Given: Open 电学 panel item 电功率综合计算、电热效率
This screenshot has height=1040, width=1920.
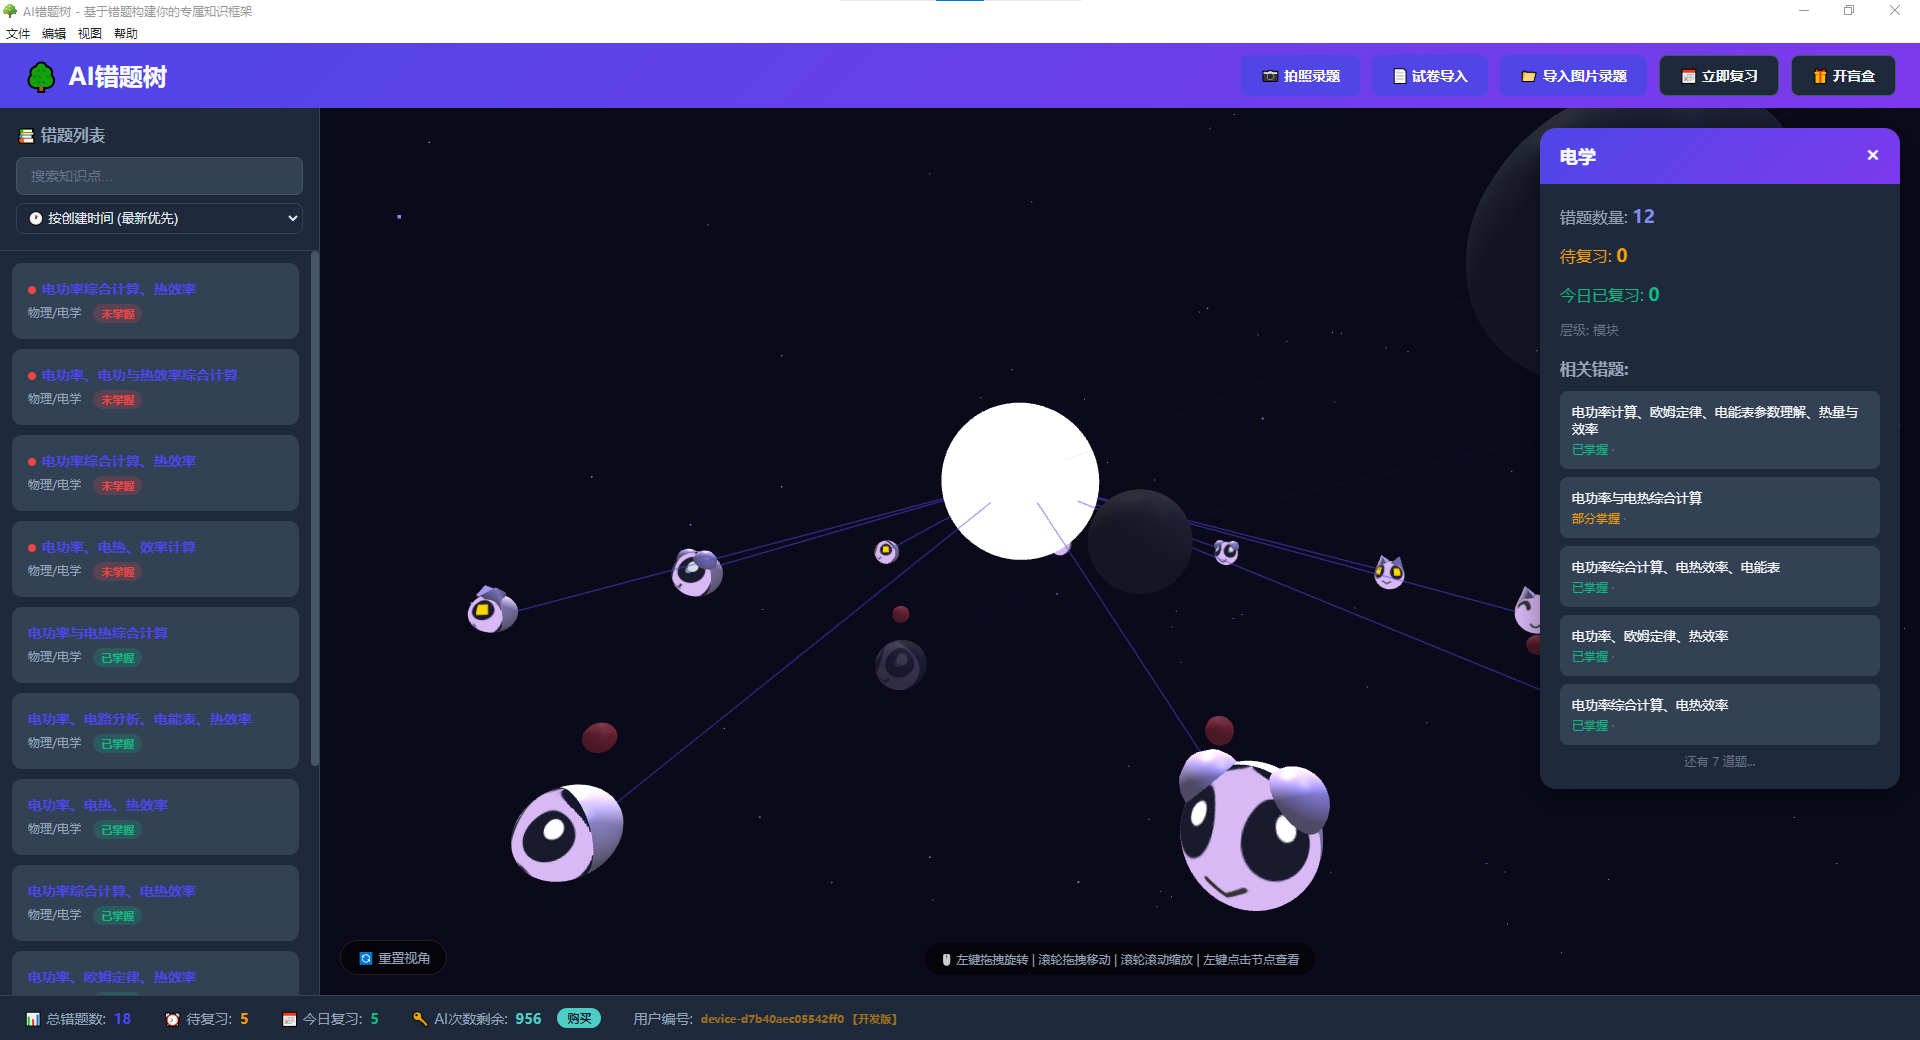Looking at the screenshot, I should [1719, 714].
